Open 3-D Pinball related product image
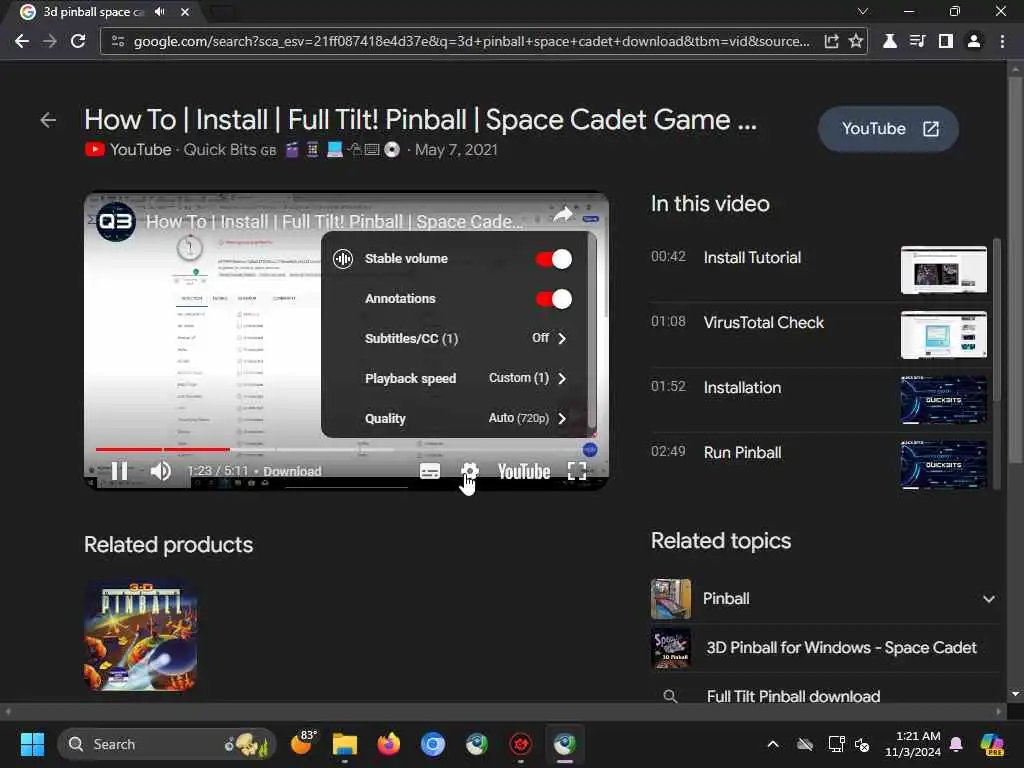 click(140, 635)
